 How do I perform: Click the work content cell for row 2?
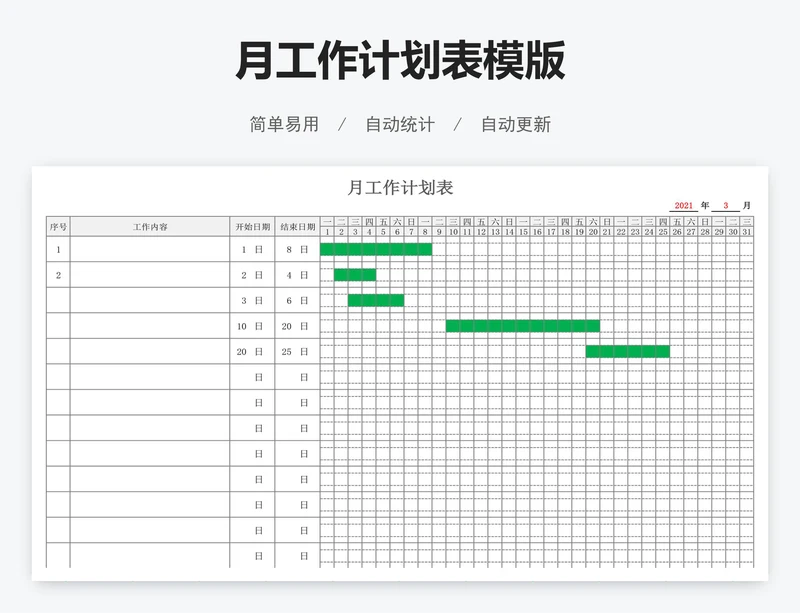(x=150, y=275)
